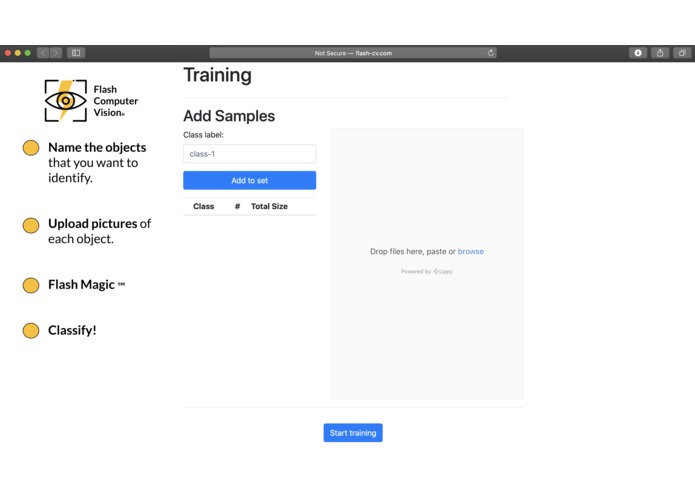Minimize the window with the yellow button
The image size is (695, 494).
click(18, 53)
